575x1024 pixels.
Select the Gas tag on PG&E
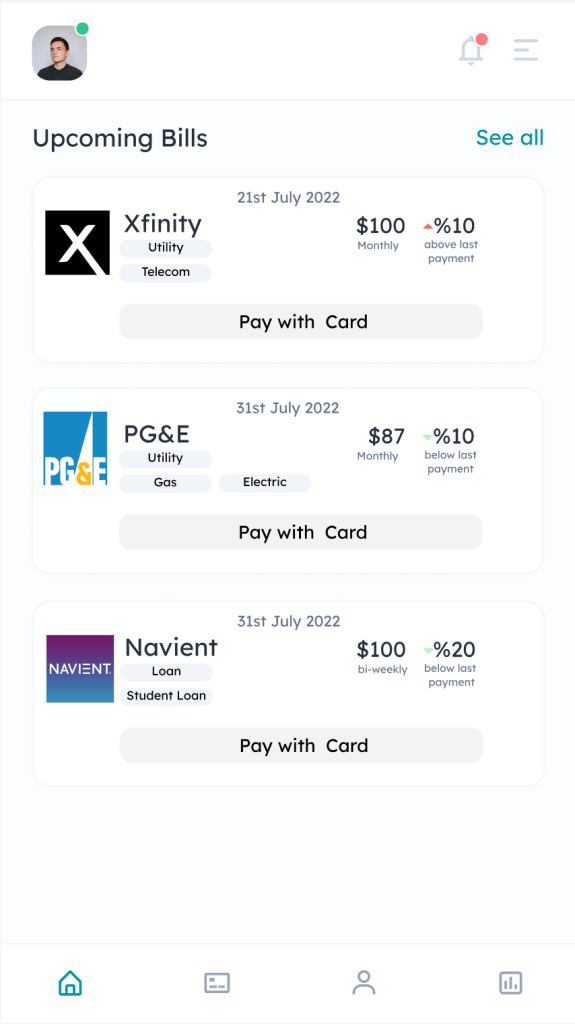pyautogui.click(x=165, y=483)
